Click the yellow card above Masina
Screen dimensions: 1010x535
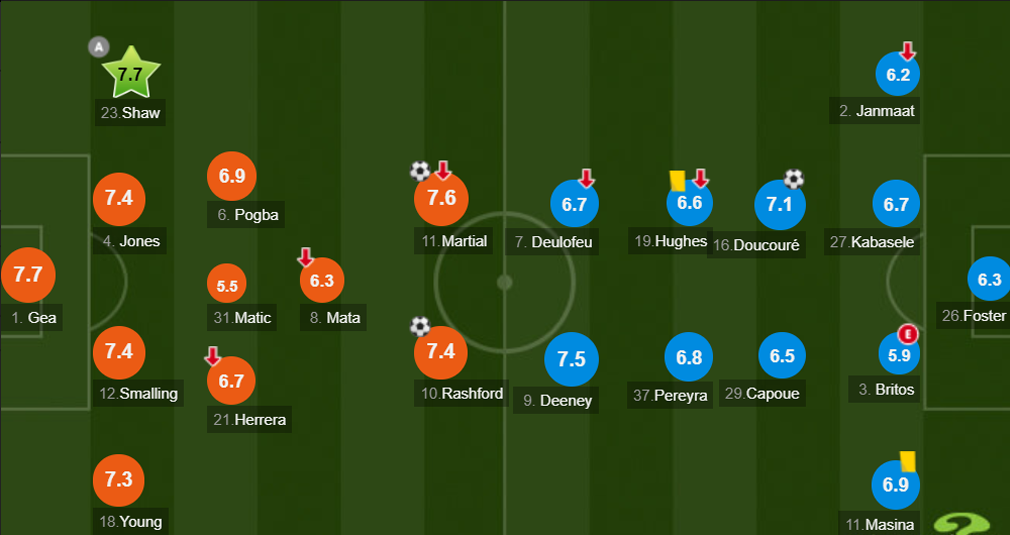[x=908, y=461]
